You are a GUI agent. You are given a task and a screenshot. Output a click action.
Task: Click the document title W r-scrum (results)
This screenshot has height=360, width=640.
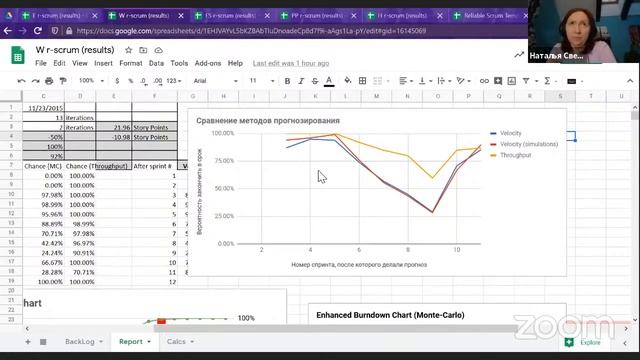[75, 50]
